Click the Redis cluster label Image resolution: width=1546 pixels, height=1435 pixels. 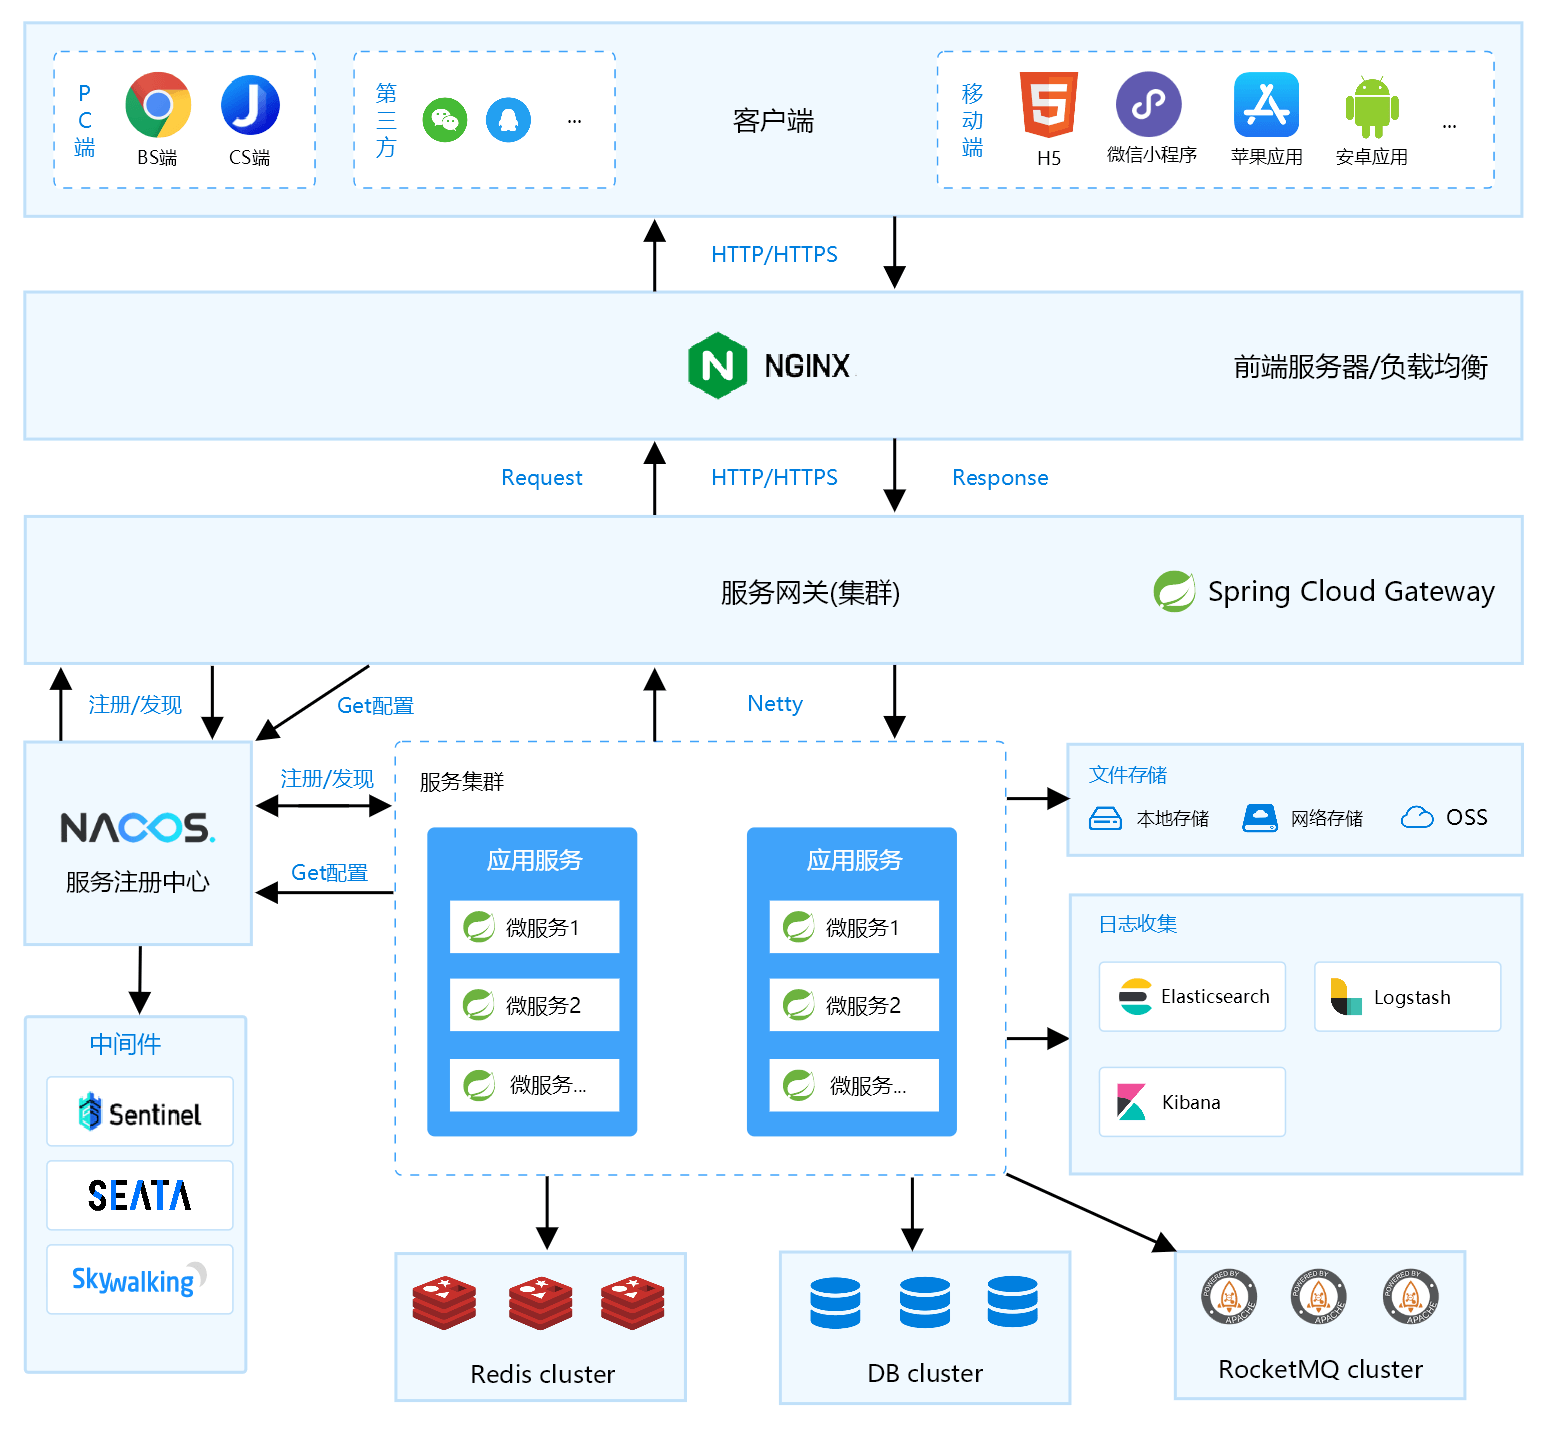[542, 1374]
